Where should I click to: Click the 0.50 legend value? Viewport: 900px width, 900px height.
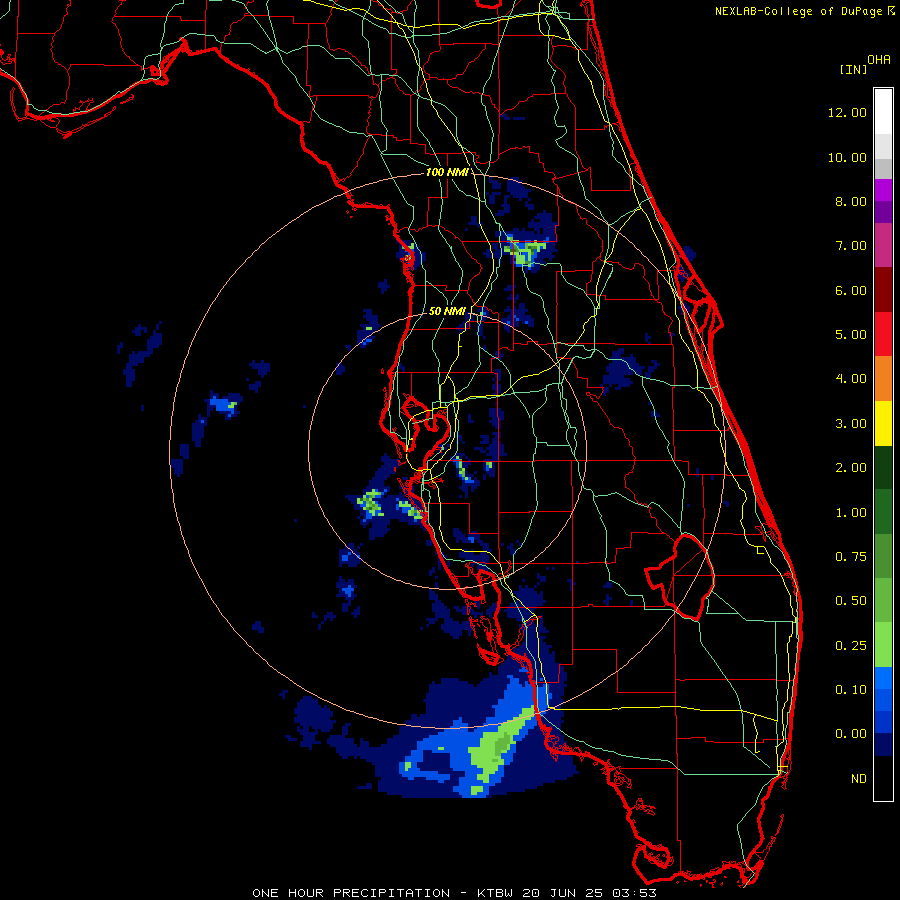coord(851,601)
